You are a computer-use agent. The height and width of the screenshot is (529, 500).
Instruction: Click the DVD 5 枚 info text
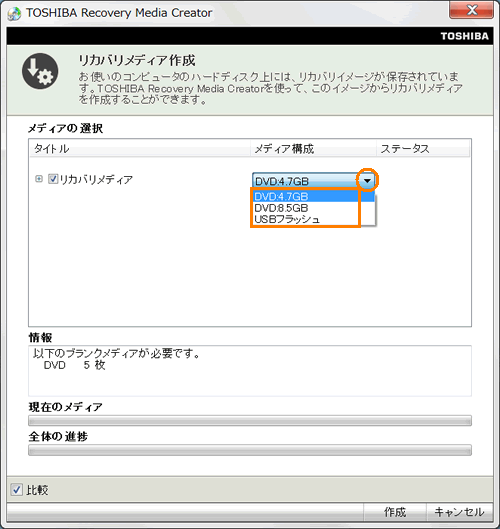click(75, 365)
